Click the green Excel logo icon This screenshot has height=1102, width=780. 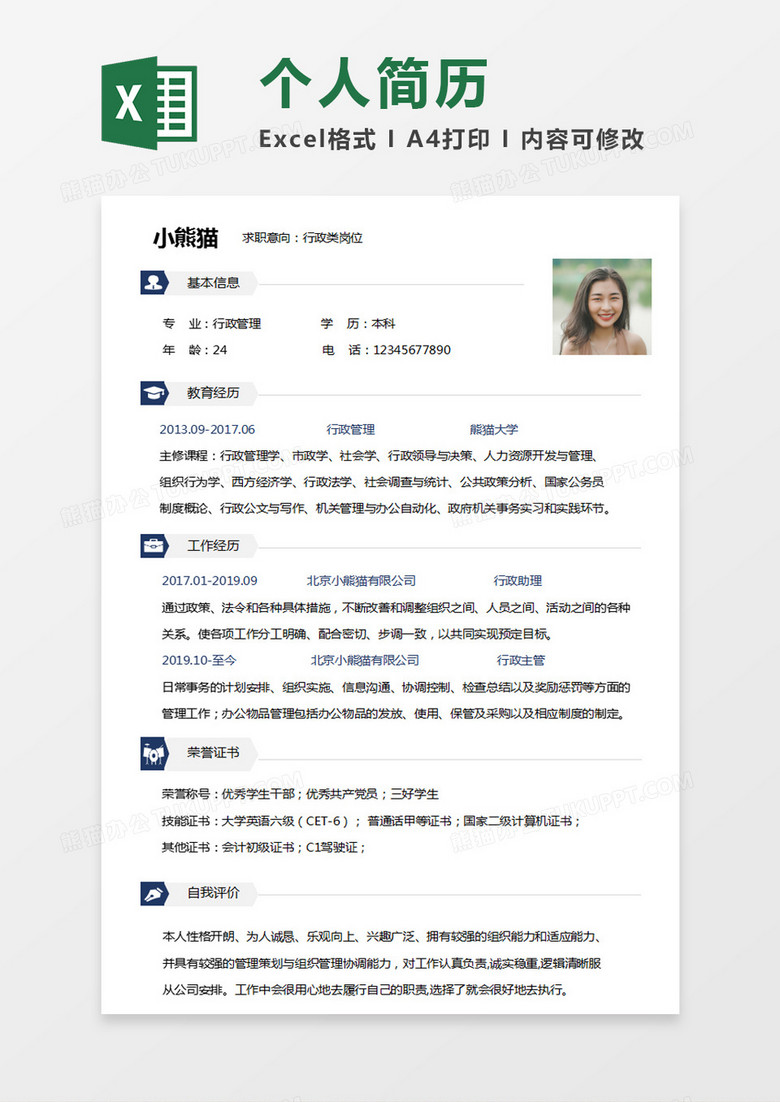click(149, 102)
